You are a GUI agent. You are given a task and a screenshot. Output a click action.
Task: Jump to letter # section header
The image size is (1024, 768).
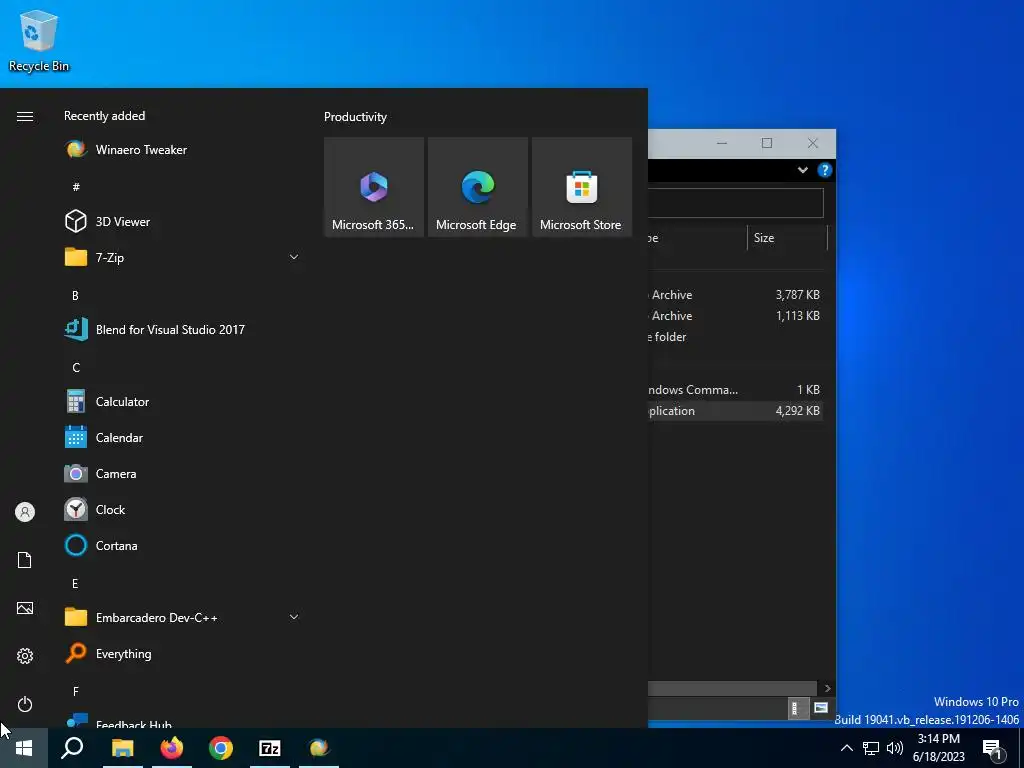[x=76, y=187]
